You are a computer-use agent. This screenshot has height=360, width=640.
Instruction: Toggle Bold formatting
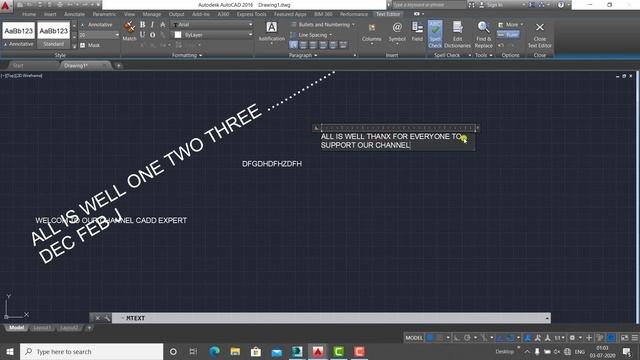pos(142,24)
